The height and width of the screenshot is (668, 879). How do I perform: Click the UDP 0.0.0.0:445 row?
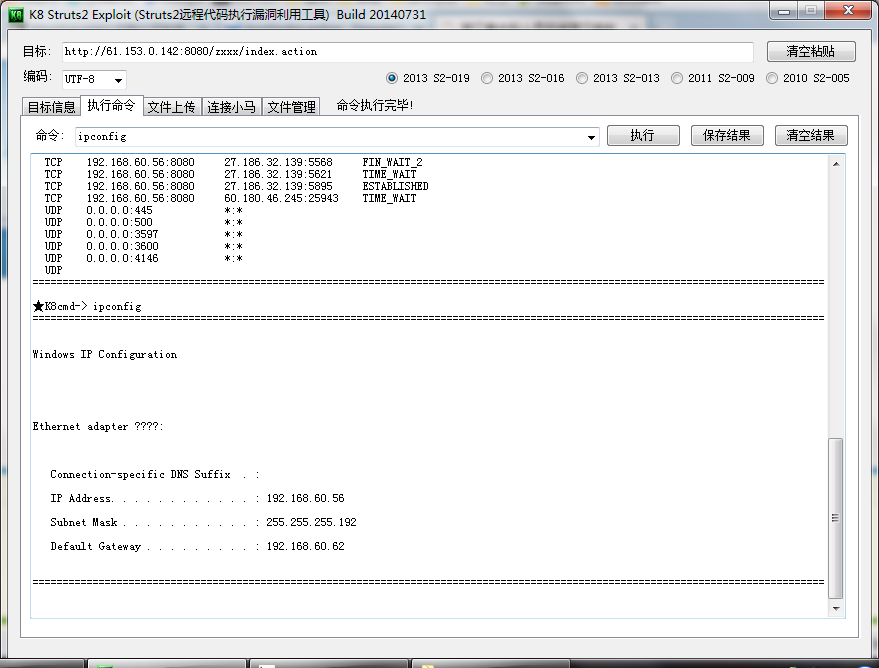tap(144, 211)
